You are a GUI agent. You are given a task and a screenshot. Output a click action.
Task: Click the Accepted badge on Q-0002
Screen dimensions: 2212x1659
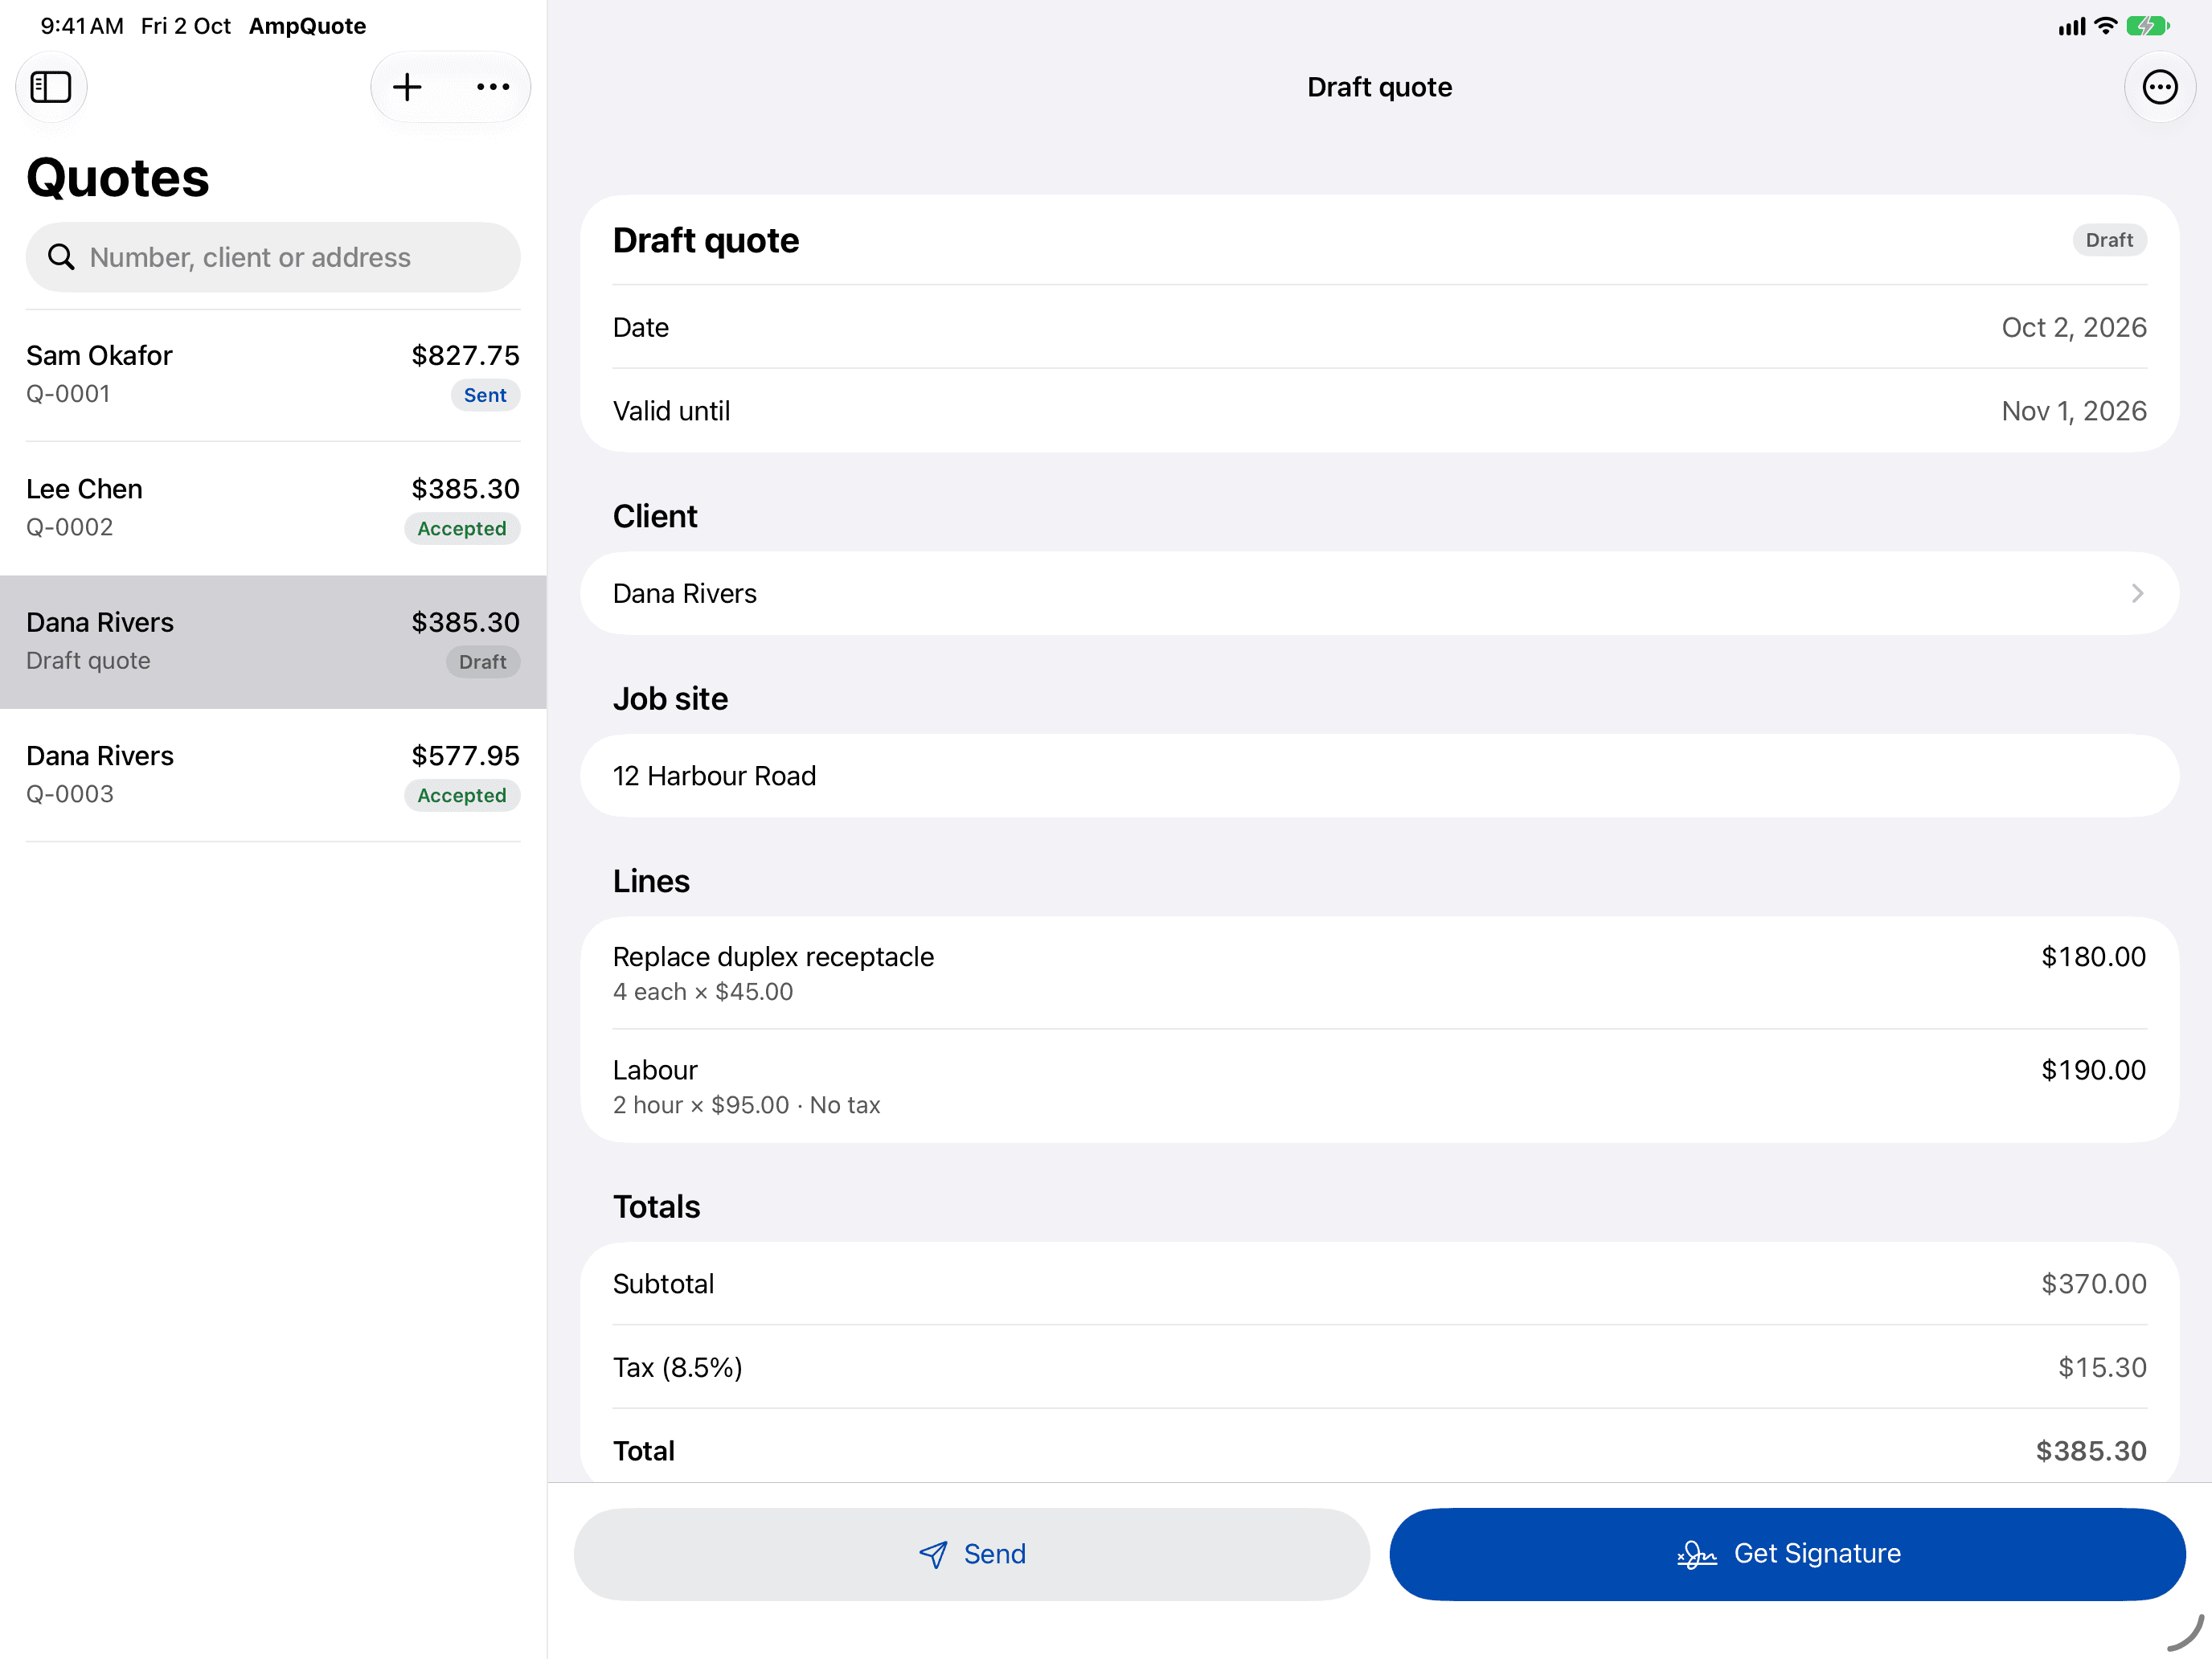click(462, 528)
